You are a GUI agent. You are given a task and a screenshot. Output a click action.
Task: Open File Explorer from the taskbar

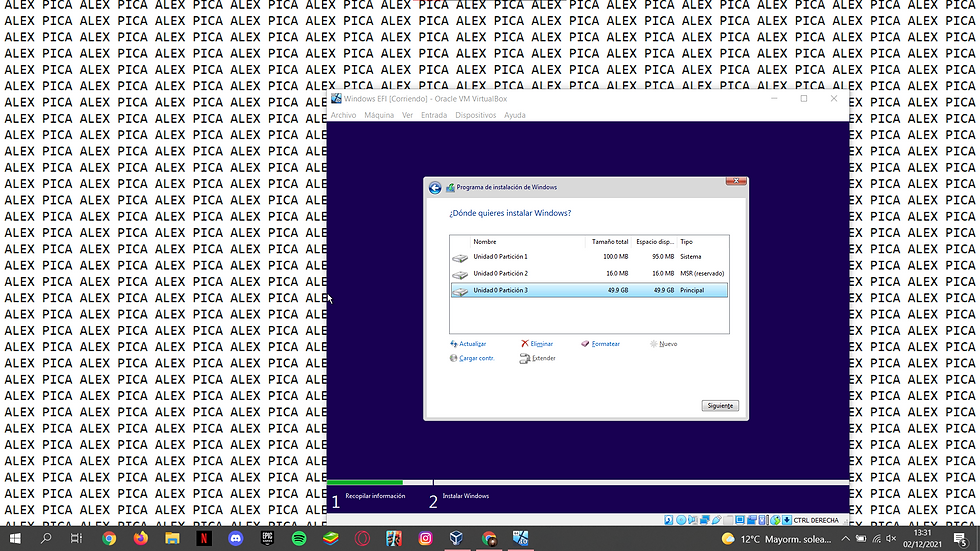(x=172, y=538)
